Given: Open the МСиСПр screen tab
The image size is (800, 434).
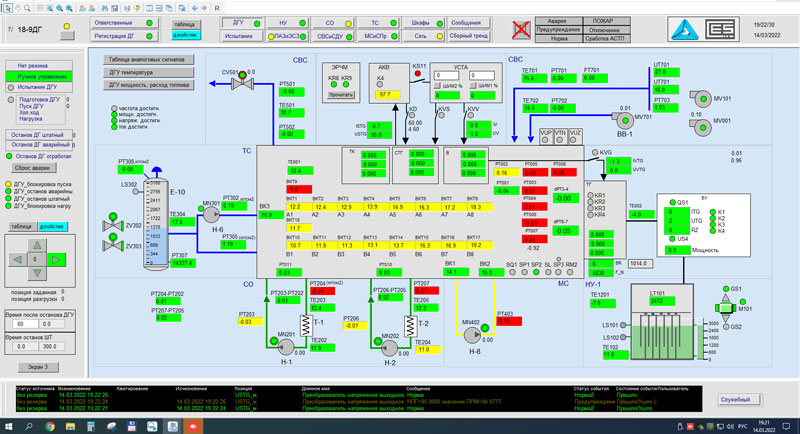Looking at the screenshot, I should [x=379, y=36].
